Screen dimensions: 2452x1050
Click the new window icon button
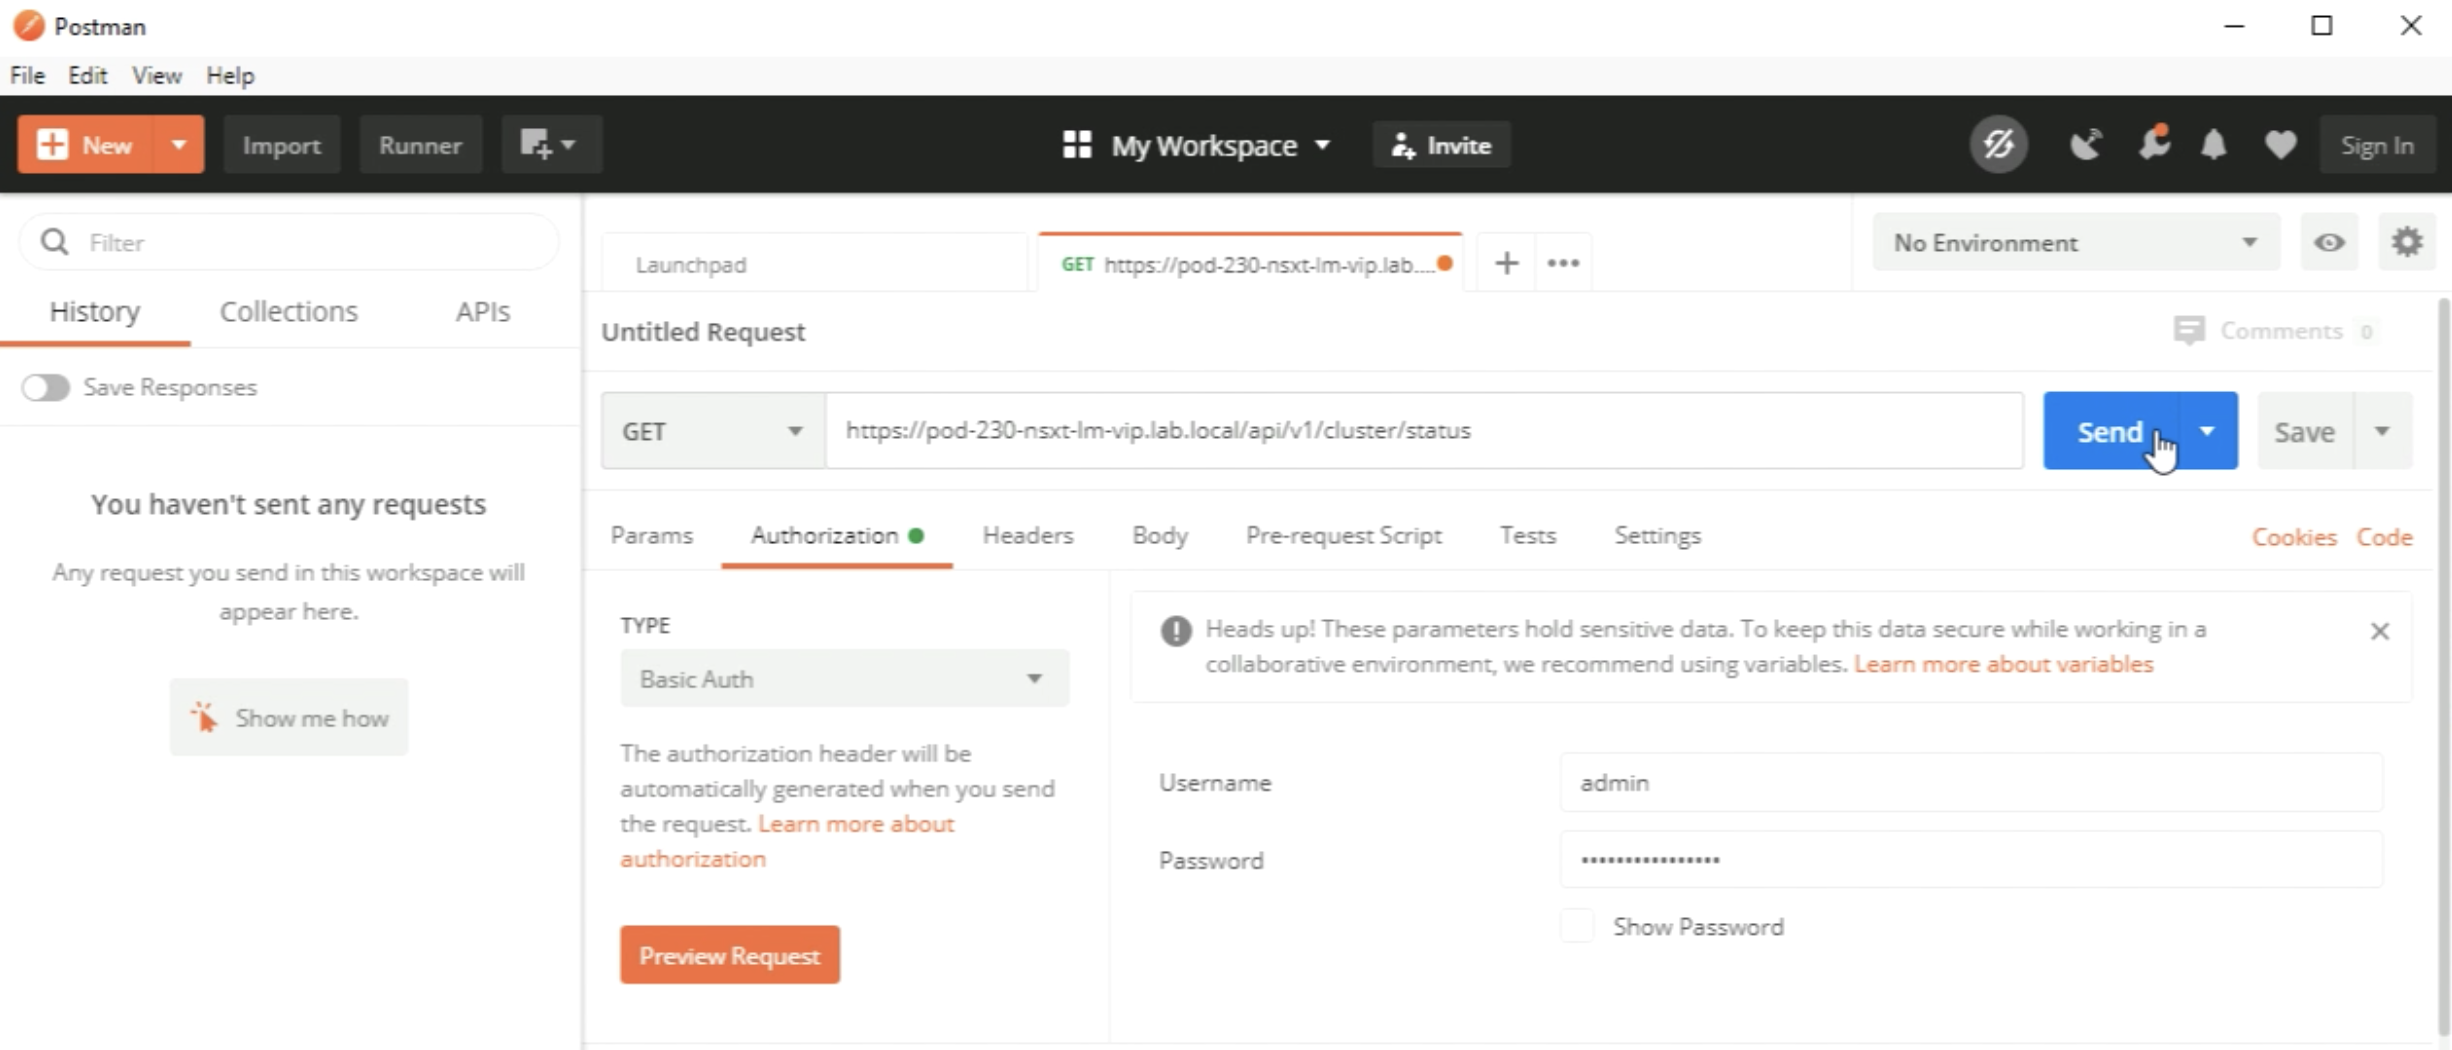pyautogui.click(x=550, y=145)
